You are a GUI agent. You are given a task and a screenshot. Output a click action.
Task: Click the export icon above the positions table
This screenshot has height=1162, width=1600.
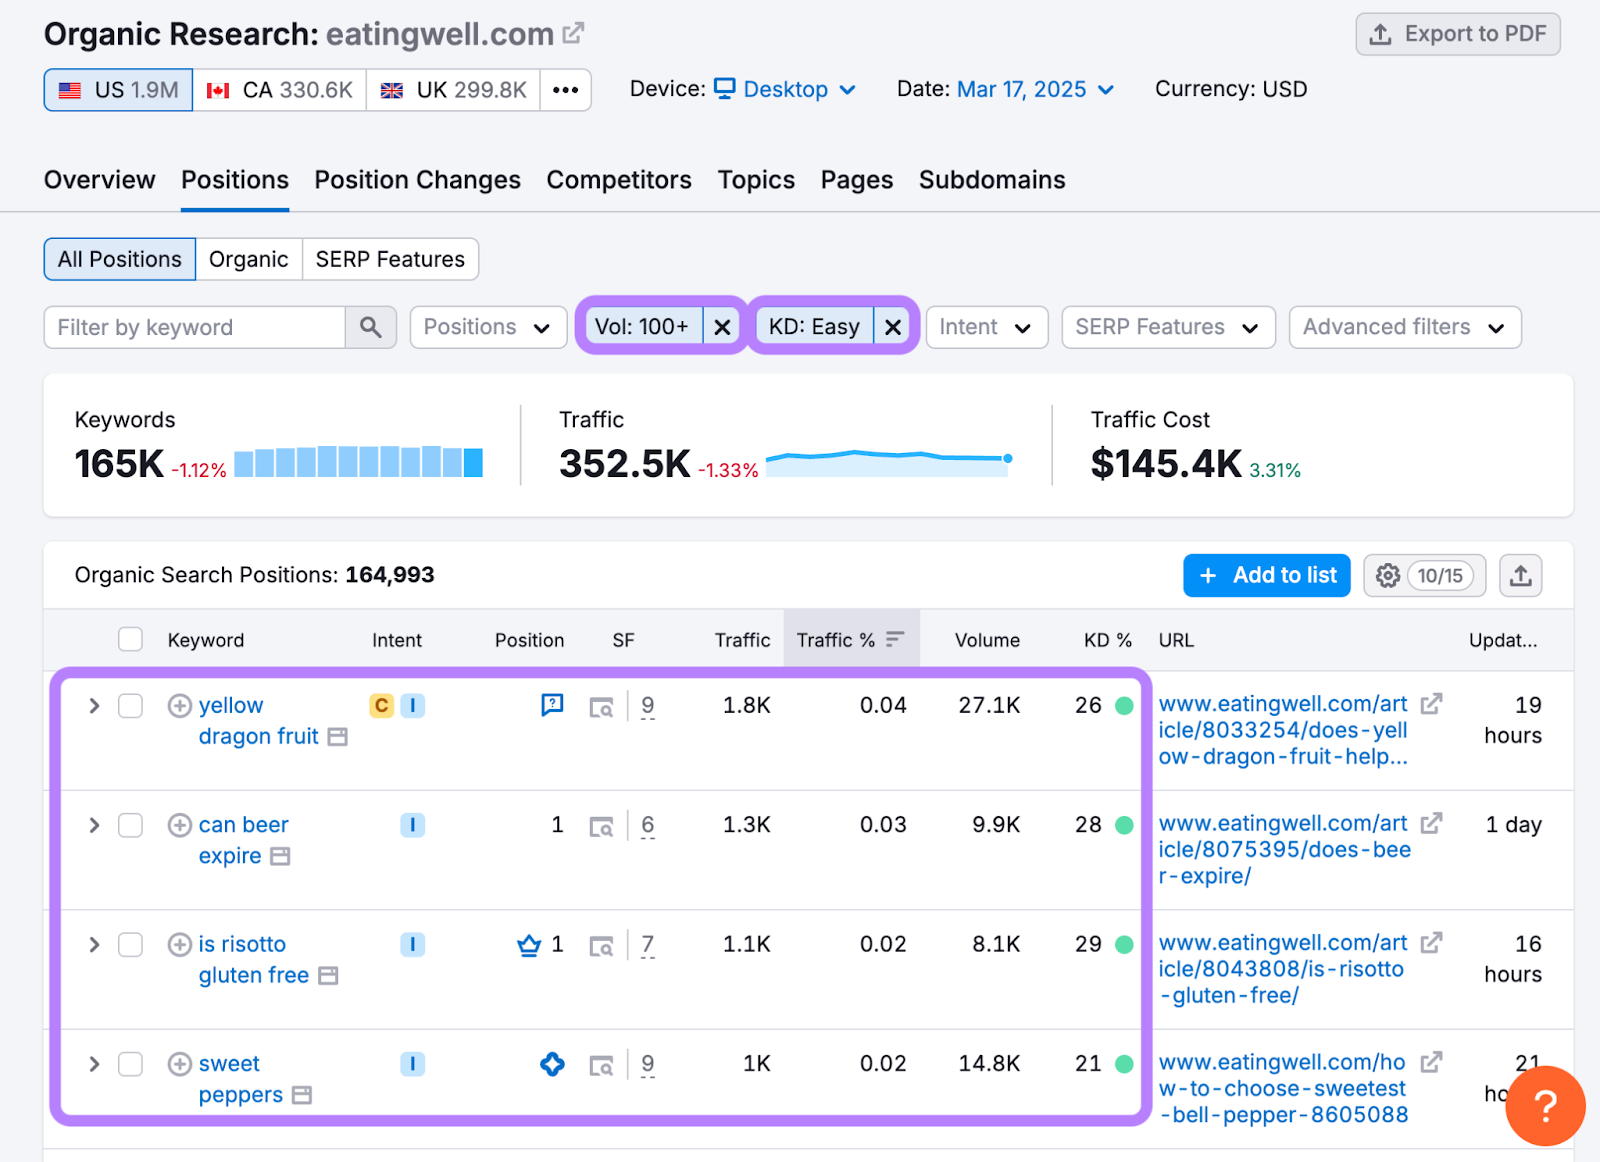[x=1520, y=575]
